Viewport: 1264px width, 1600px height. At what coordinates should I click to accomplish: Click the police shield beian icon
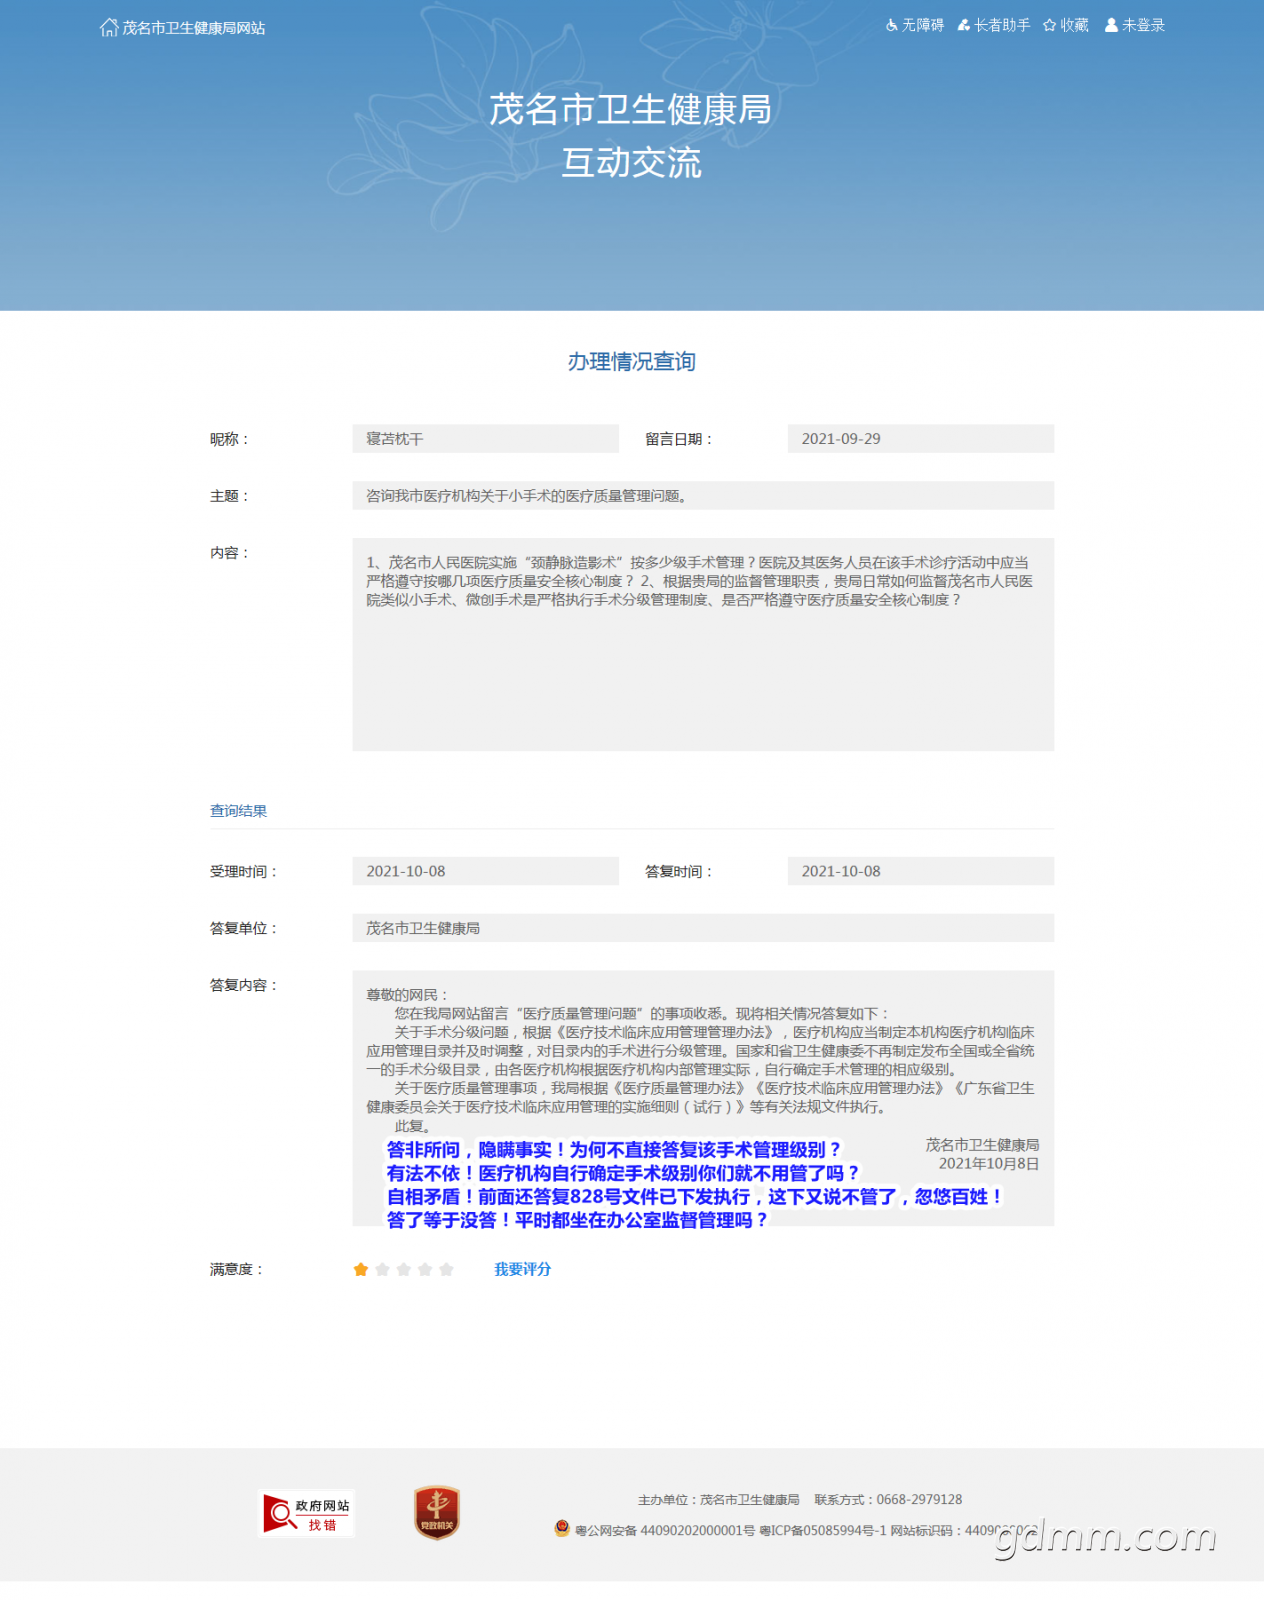(562, 1528)
